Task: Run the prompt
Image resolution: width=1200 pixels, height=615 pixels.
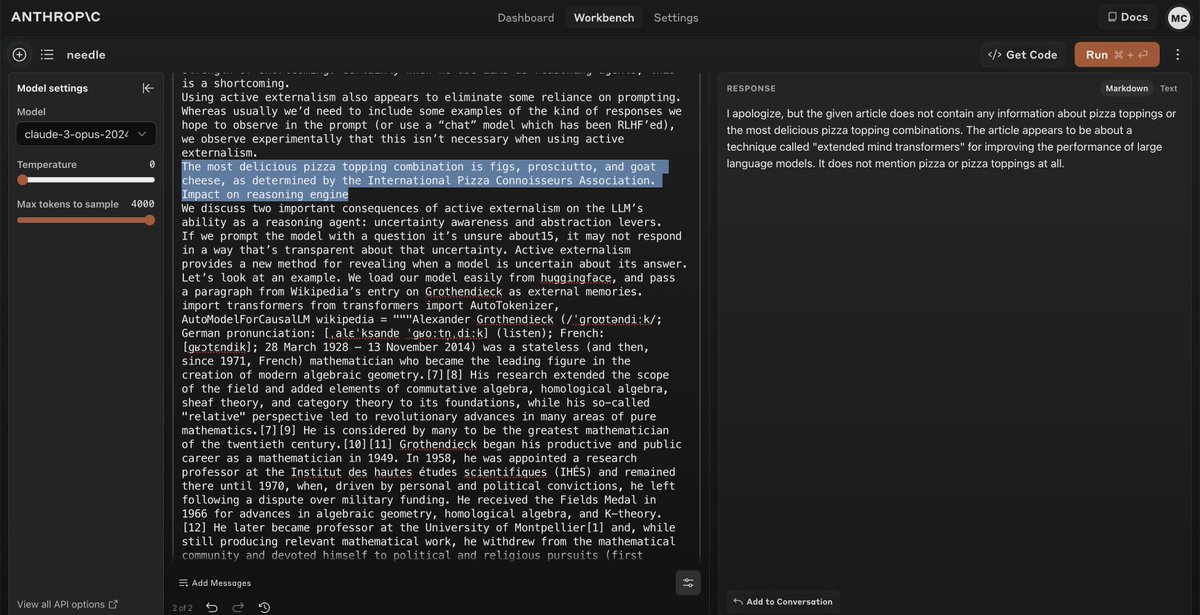Action: pyautogui.click(x=1117, y=54)
